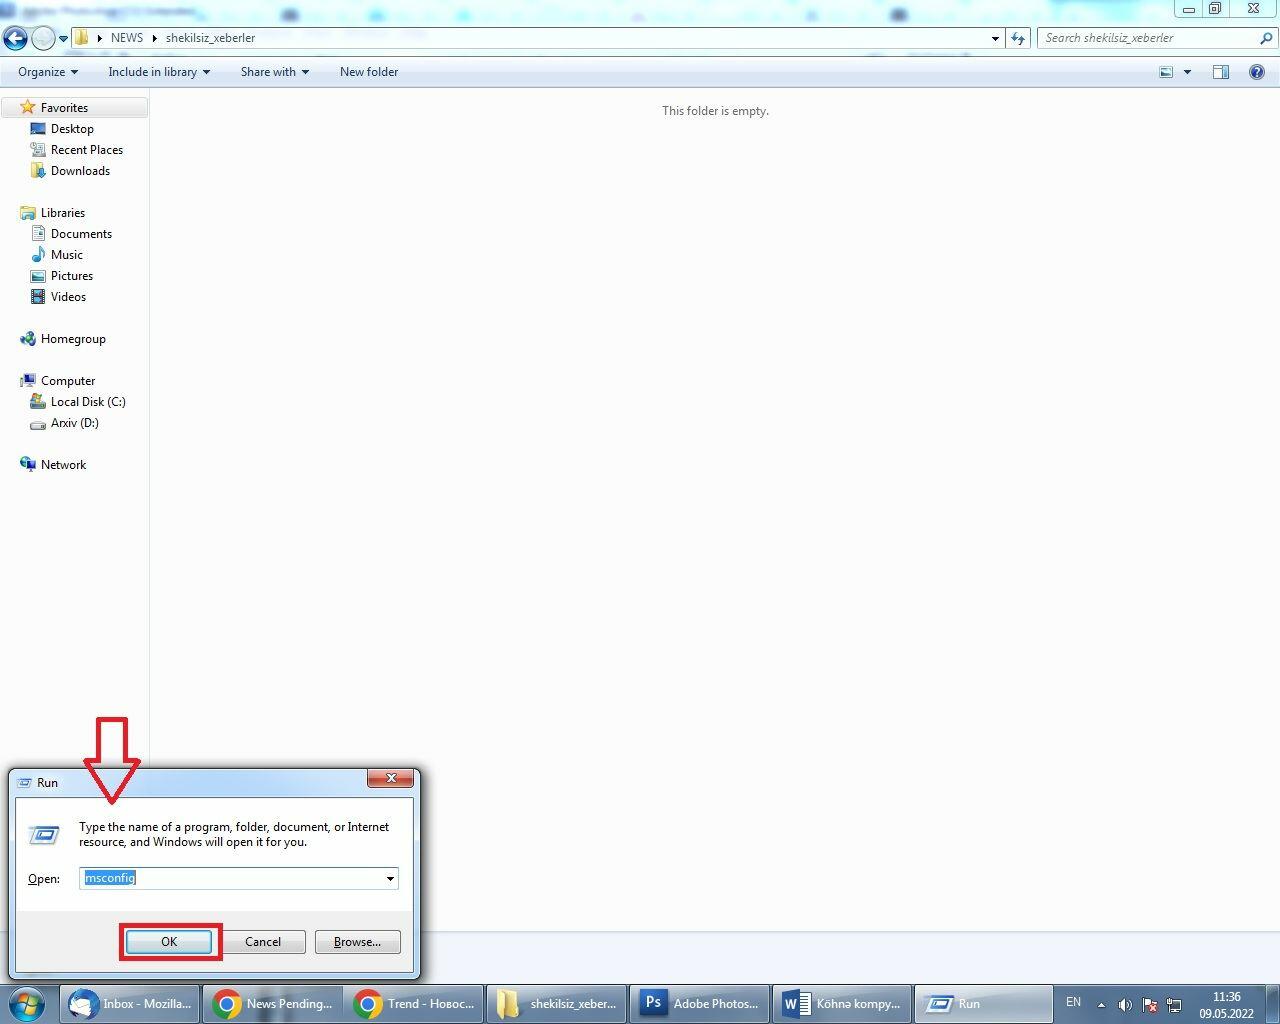Select Downloads under Favorites
The width and height of the screenshot is (1280, 1024).
pos(80,171)
